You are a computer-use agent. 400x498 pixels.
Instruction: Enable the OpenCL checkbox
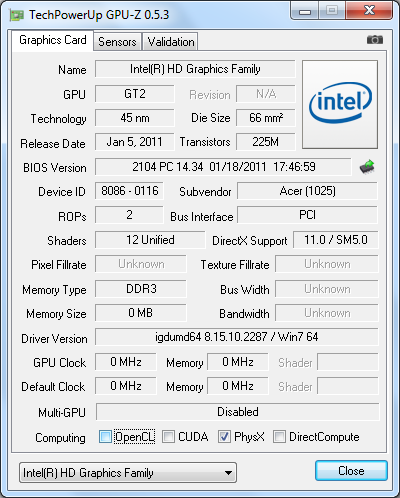105,437
